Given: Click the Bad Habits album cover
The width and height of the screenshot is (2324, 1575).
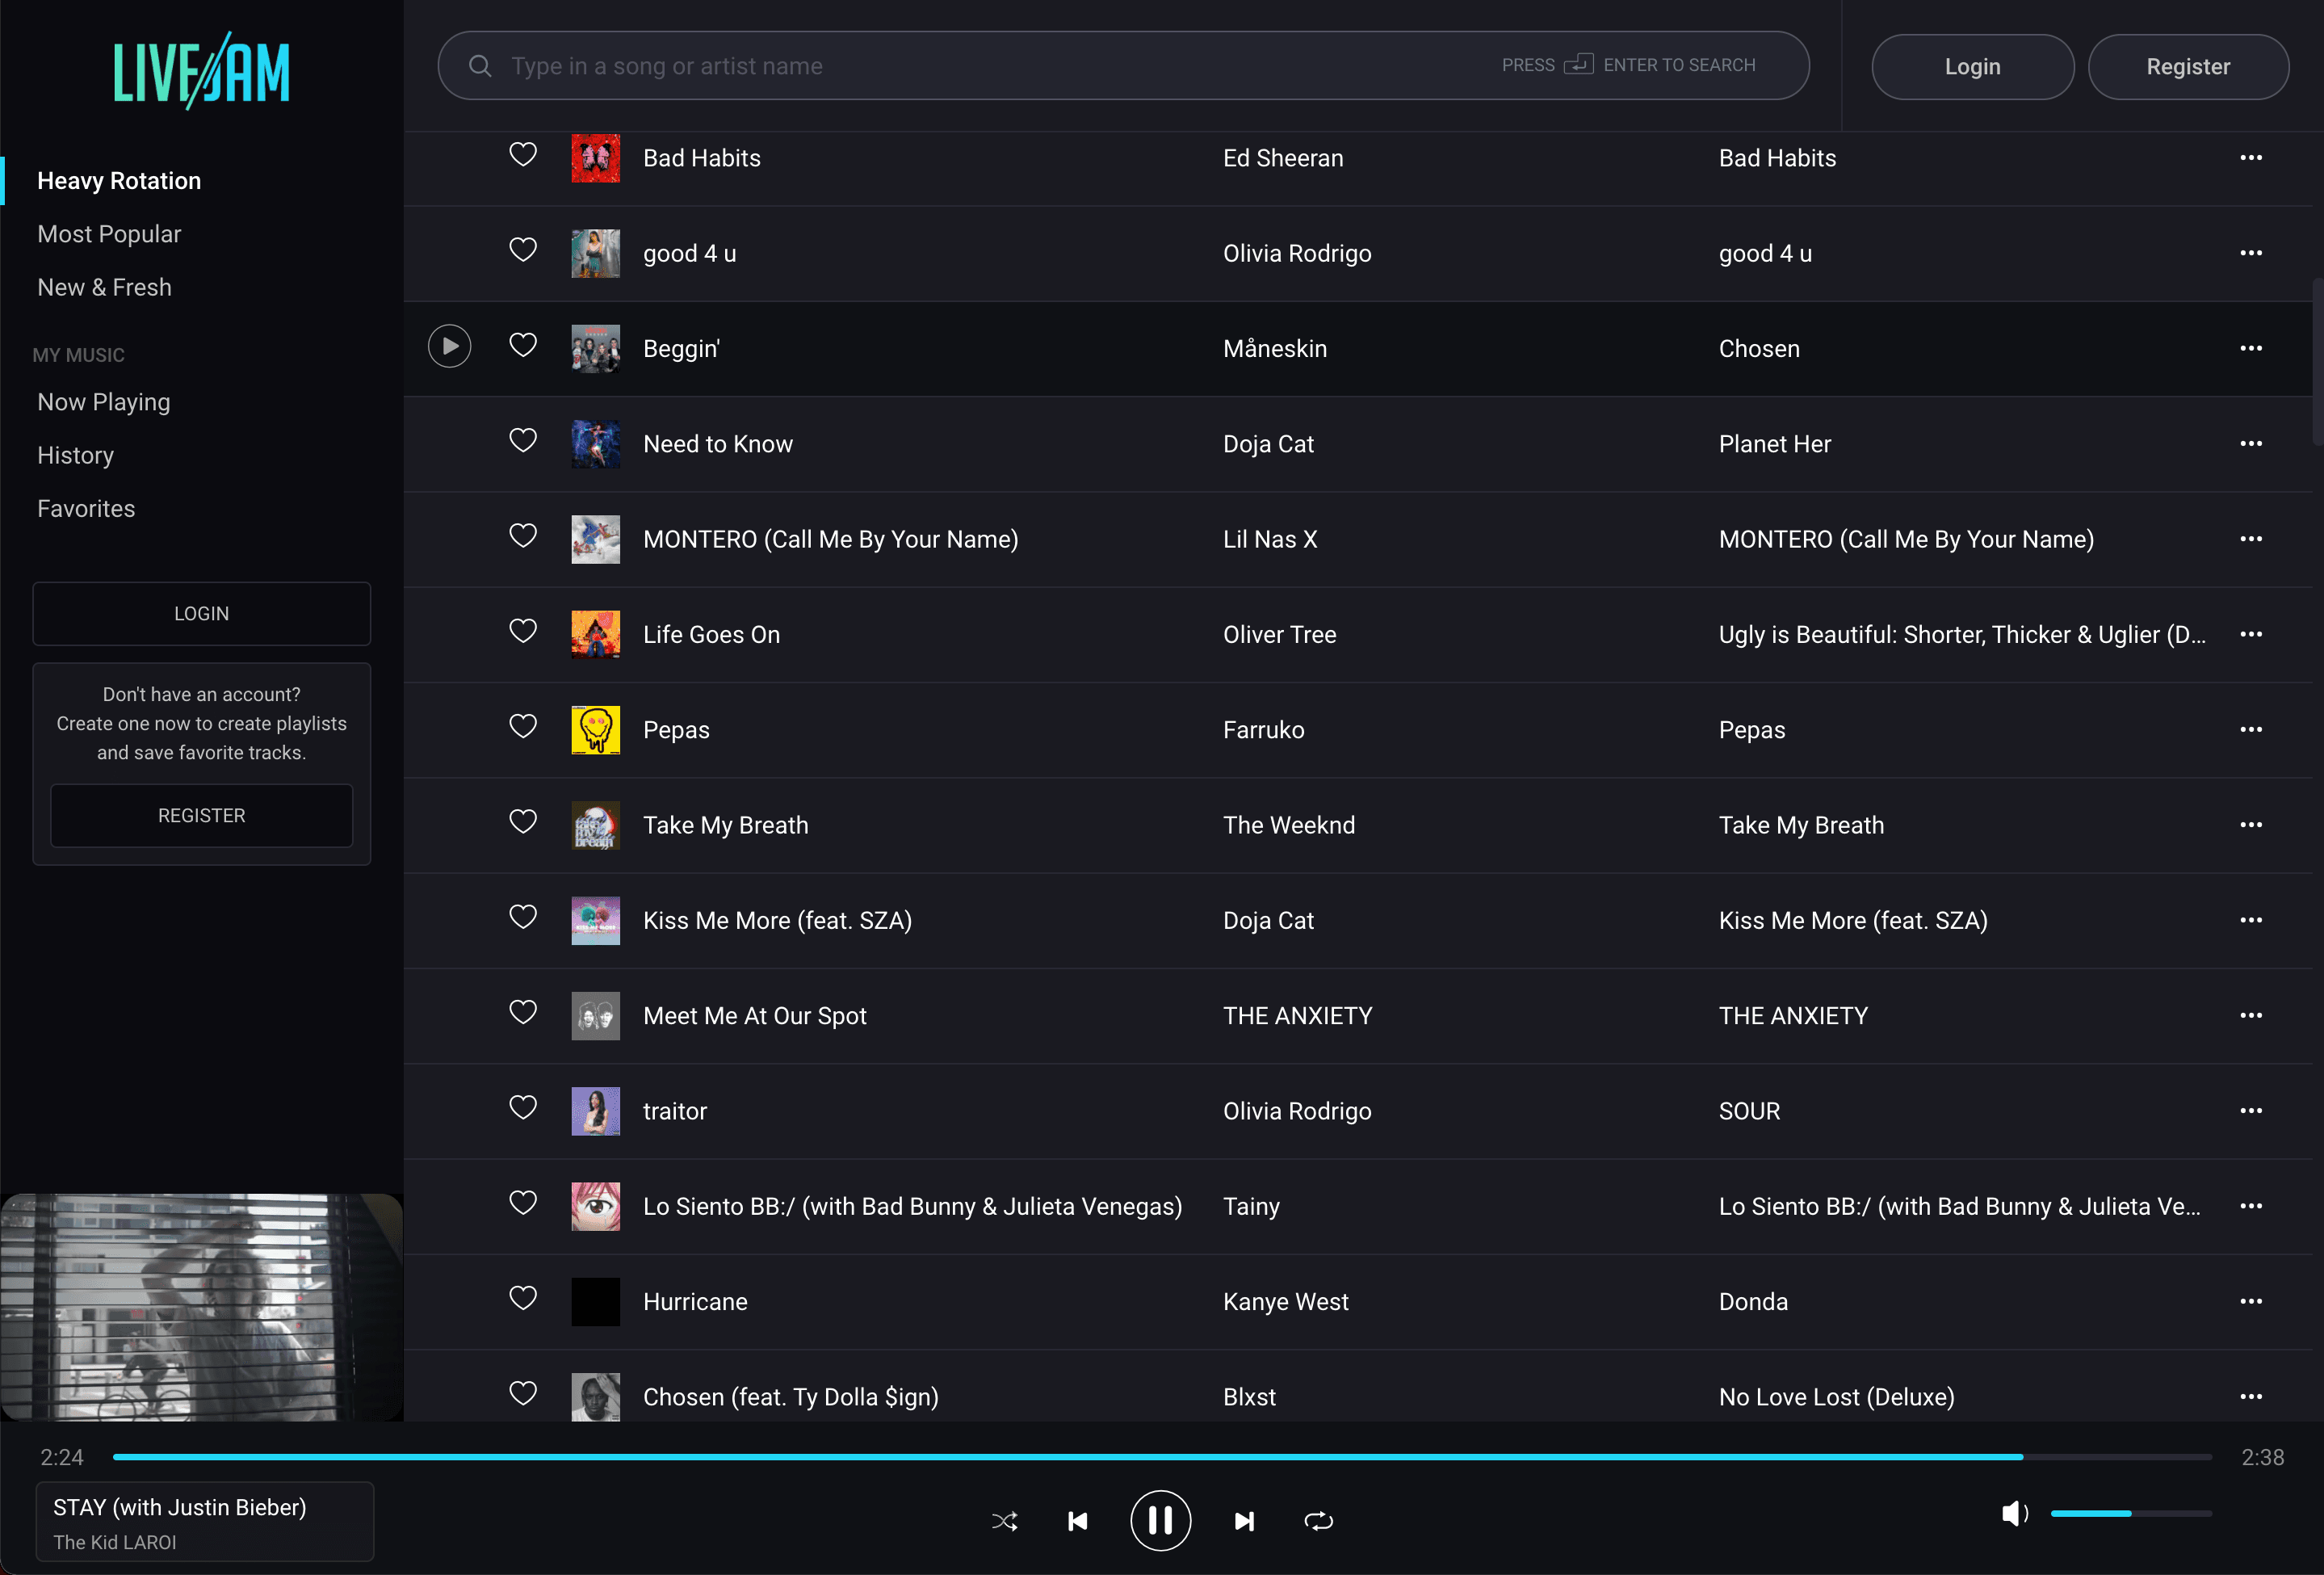Looking at the screenshot, I should [595, 158].
